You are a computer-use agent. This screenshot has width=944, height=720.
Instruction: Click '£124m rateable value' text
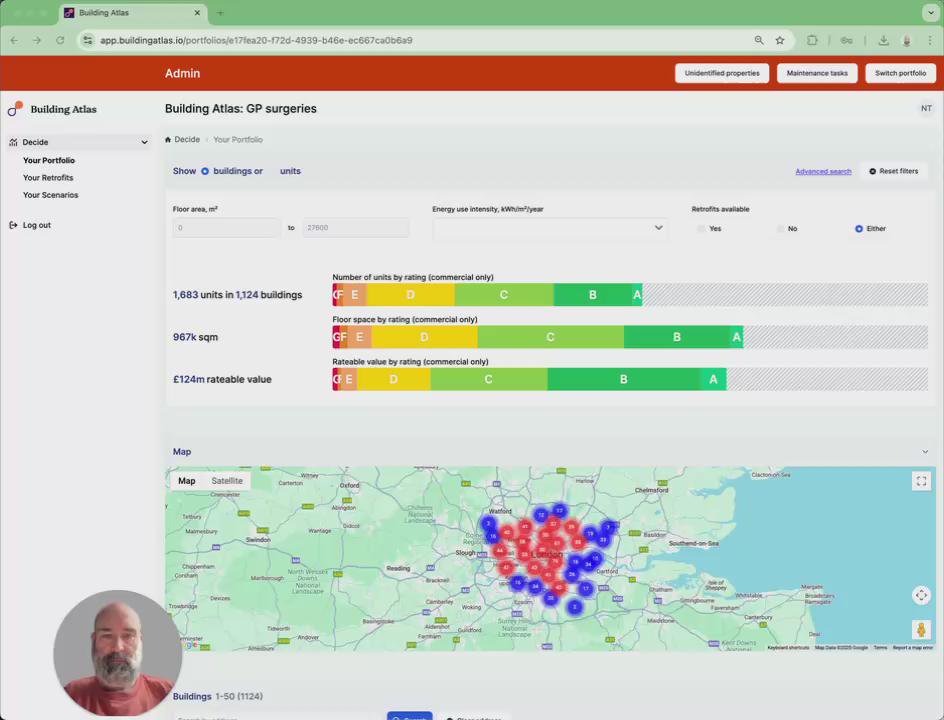pos(222,379)
